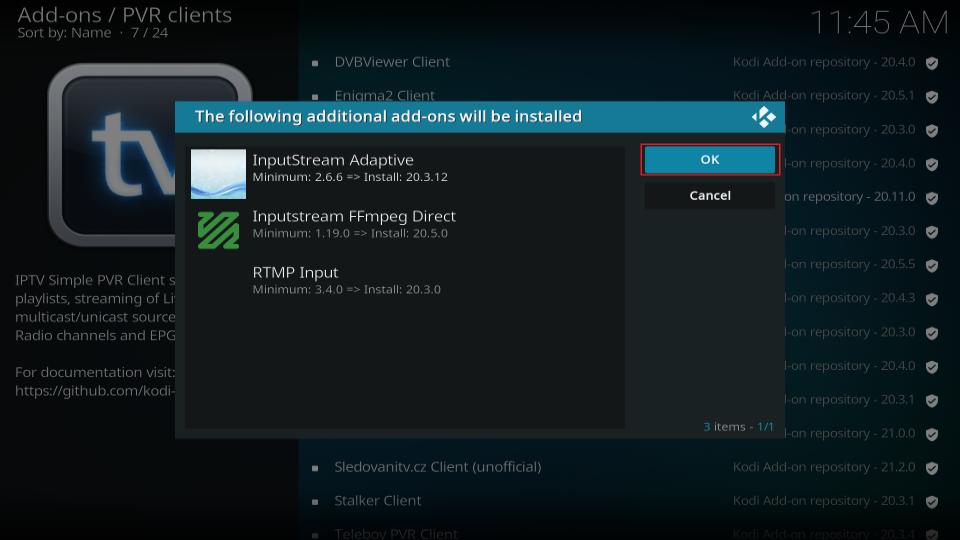This screenshot has width=960, height=540.
Task: Click 'Minimum: 1.19.0 => Install: 20.5.0' text
Action: click(350, 233)
